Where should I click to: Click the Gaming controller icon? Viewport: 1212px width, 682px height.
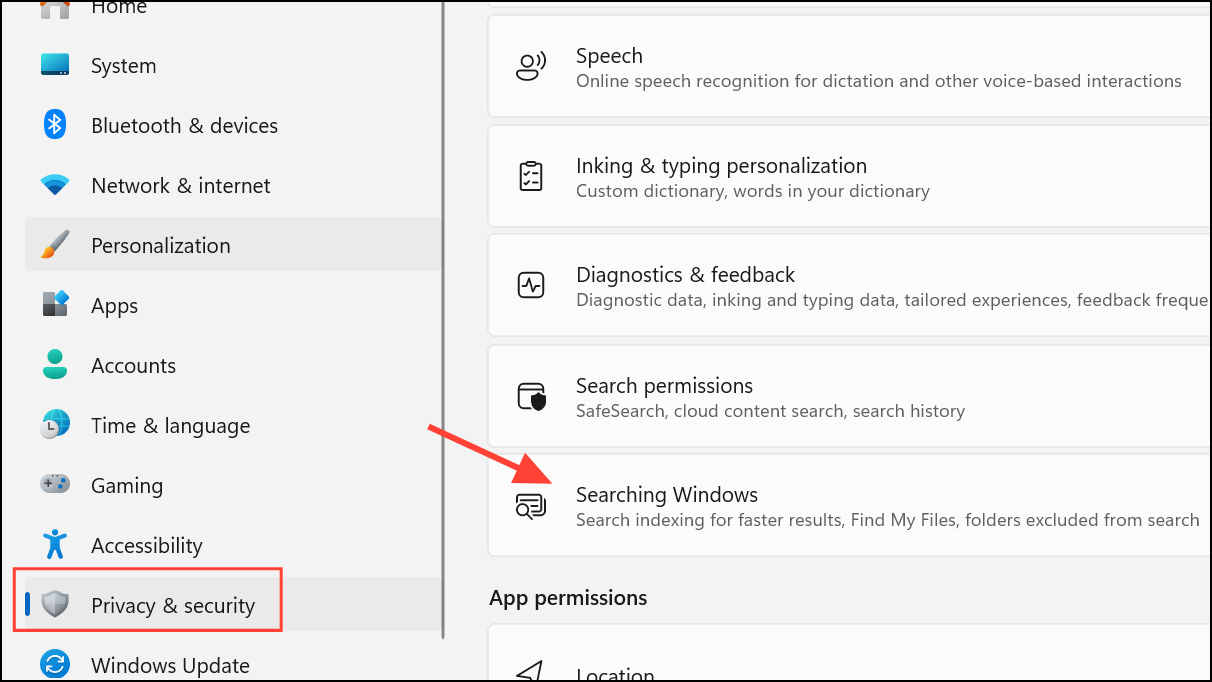point(54,485)
